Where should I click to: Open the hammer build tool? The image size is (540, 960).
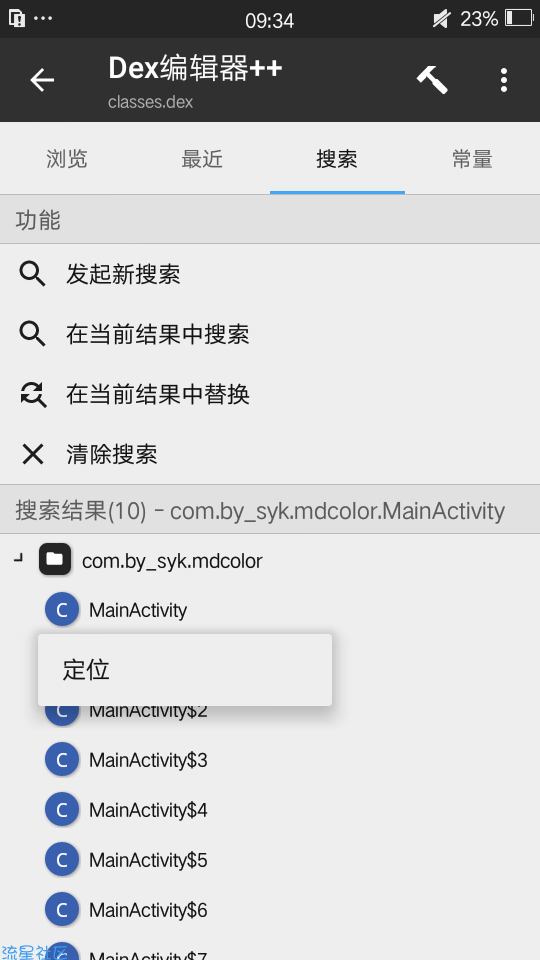432,80
